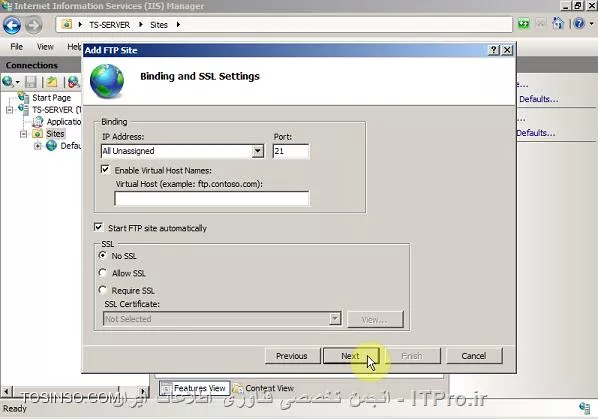
Task: Click the Cancel button
Action: click(x=474, y=356)
